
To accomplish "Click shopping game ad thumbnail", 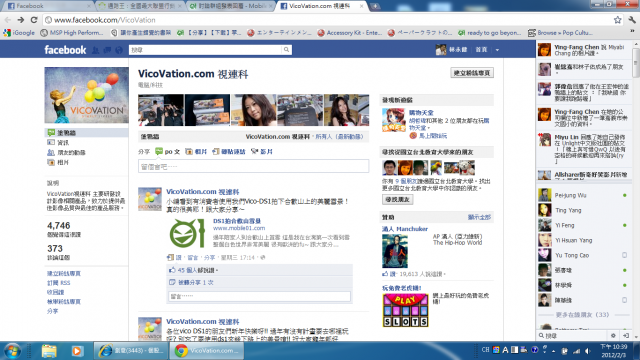I will 394,120.
